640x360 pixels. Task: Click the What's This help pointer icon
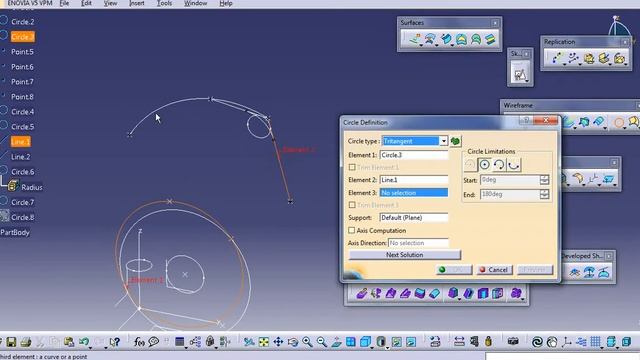click(115, 342)
